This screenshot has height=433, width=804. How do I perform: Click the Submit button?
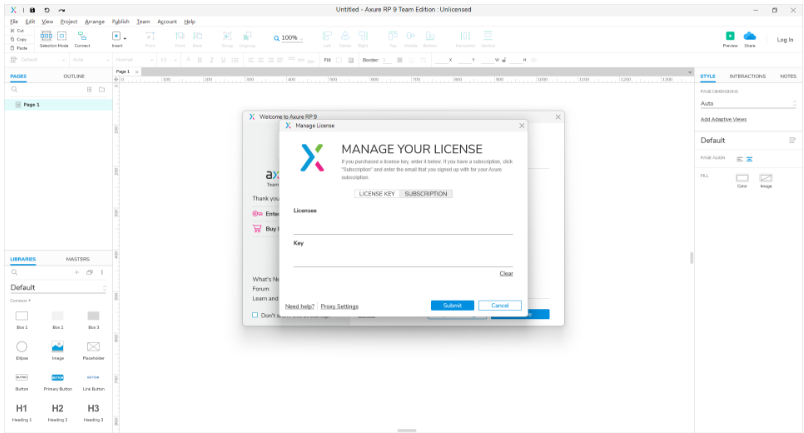click(x=452, y=305)
